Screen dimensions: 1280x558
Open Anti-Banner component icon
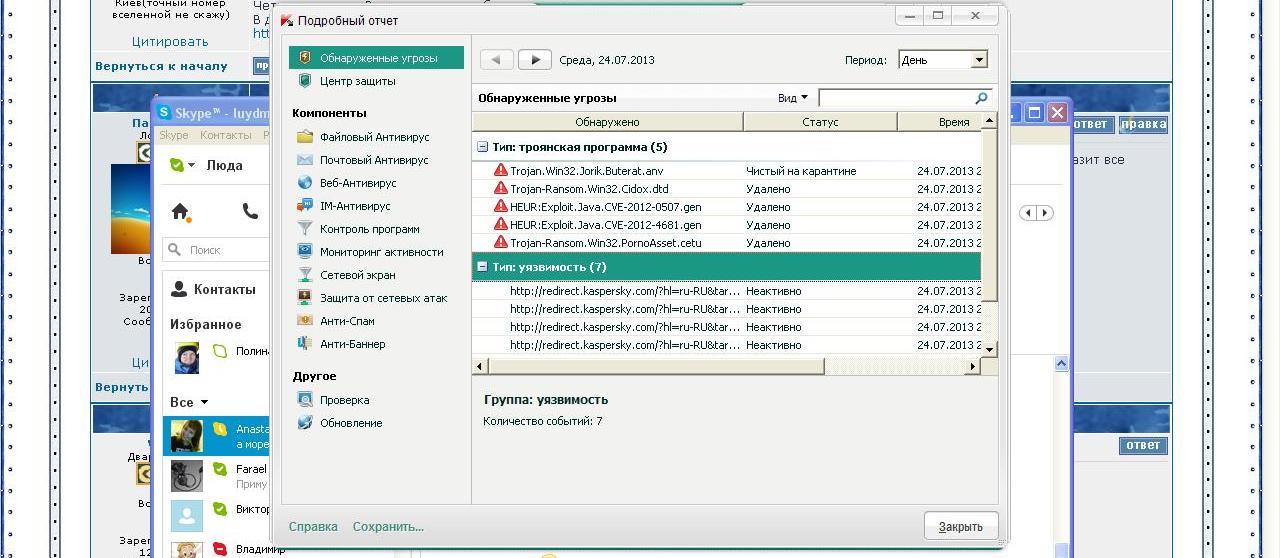(305, 344)
